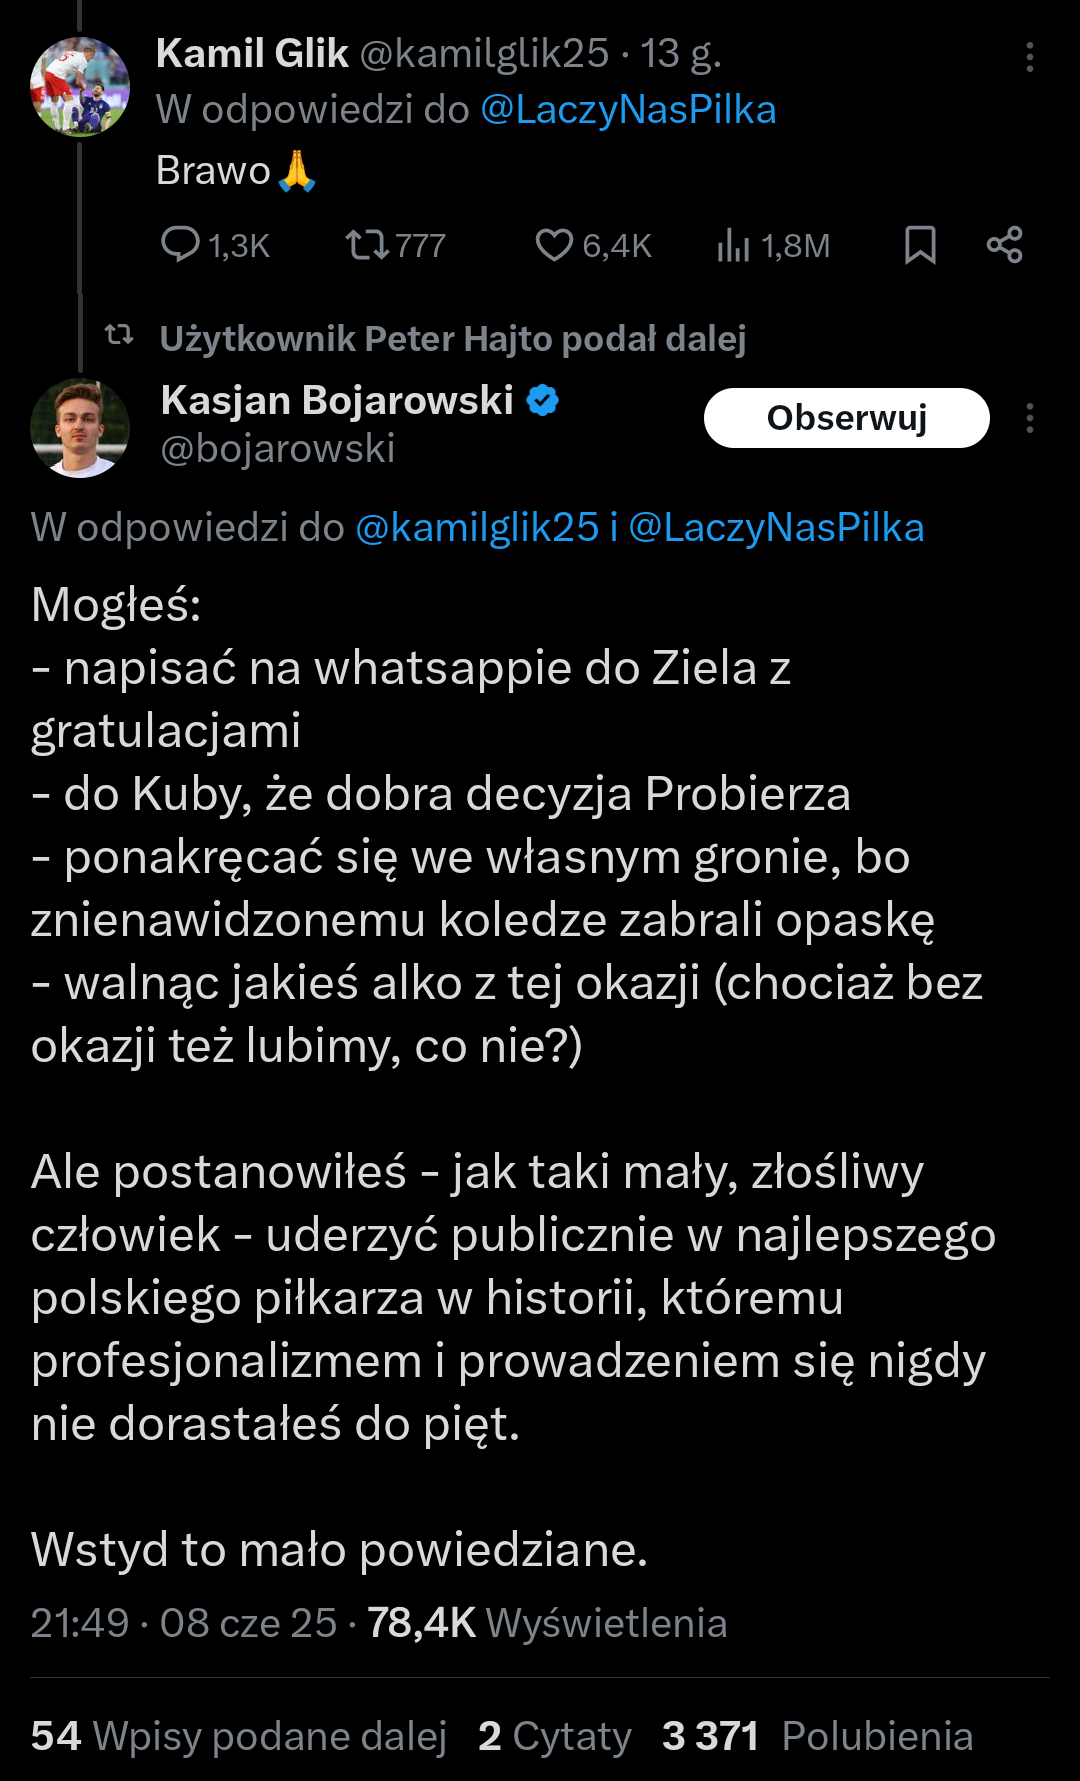
Task: Repost Kamil Glik's Brawo tweet
Action: (367, 245)
